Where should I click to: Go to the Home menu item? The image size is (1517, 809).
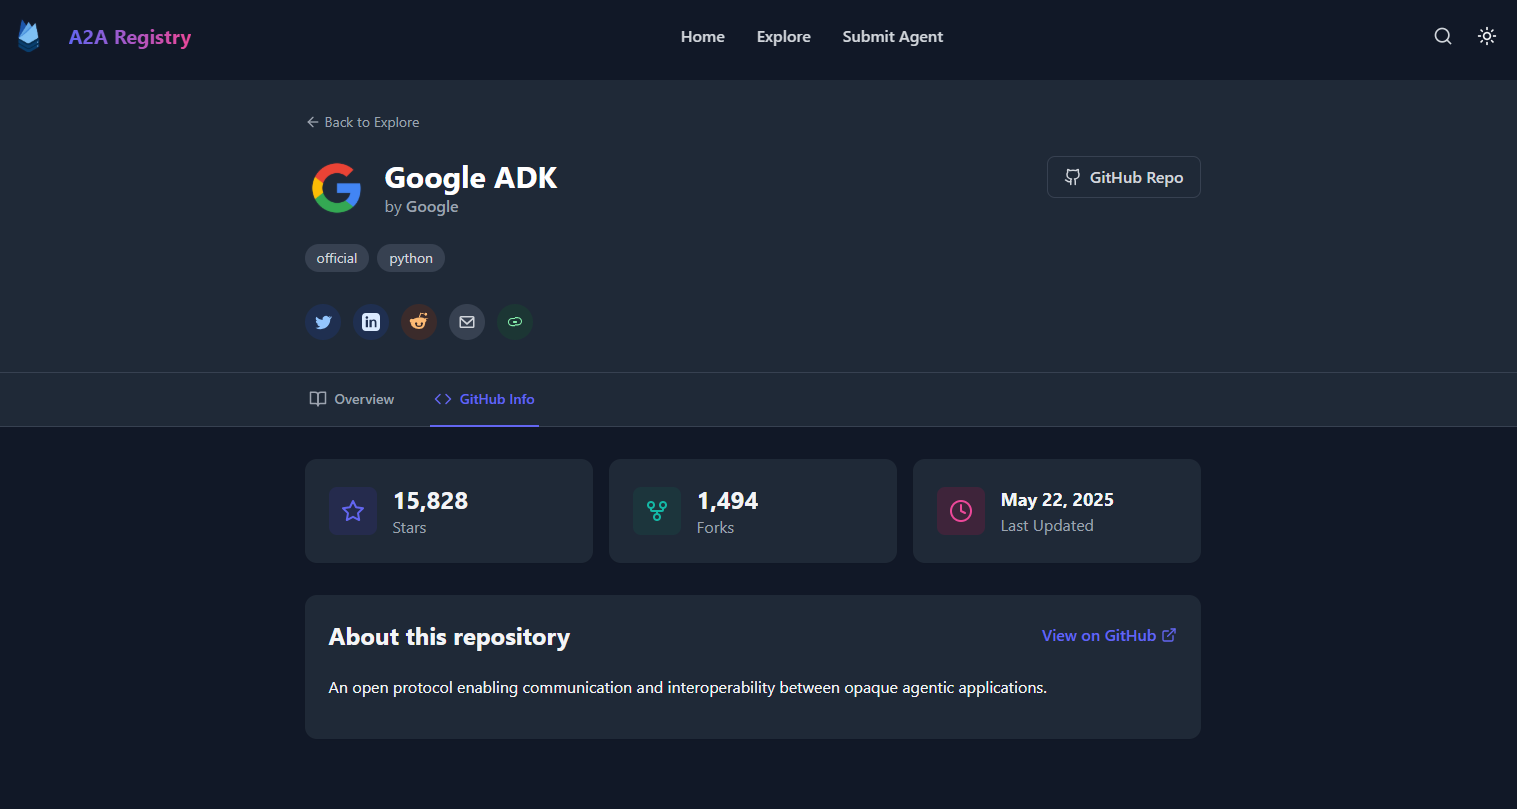coord(703,37)
